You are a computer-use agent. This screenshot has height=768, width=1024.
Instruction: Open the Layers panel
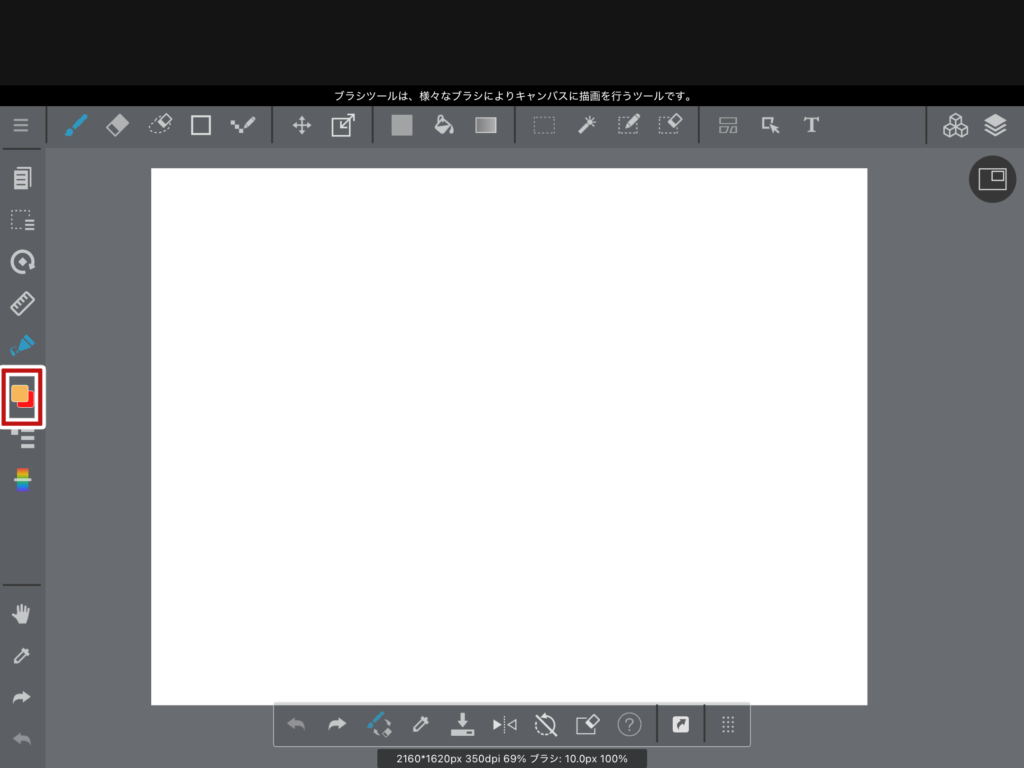coord(994,125)
